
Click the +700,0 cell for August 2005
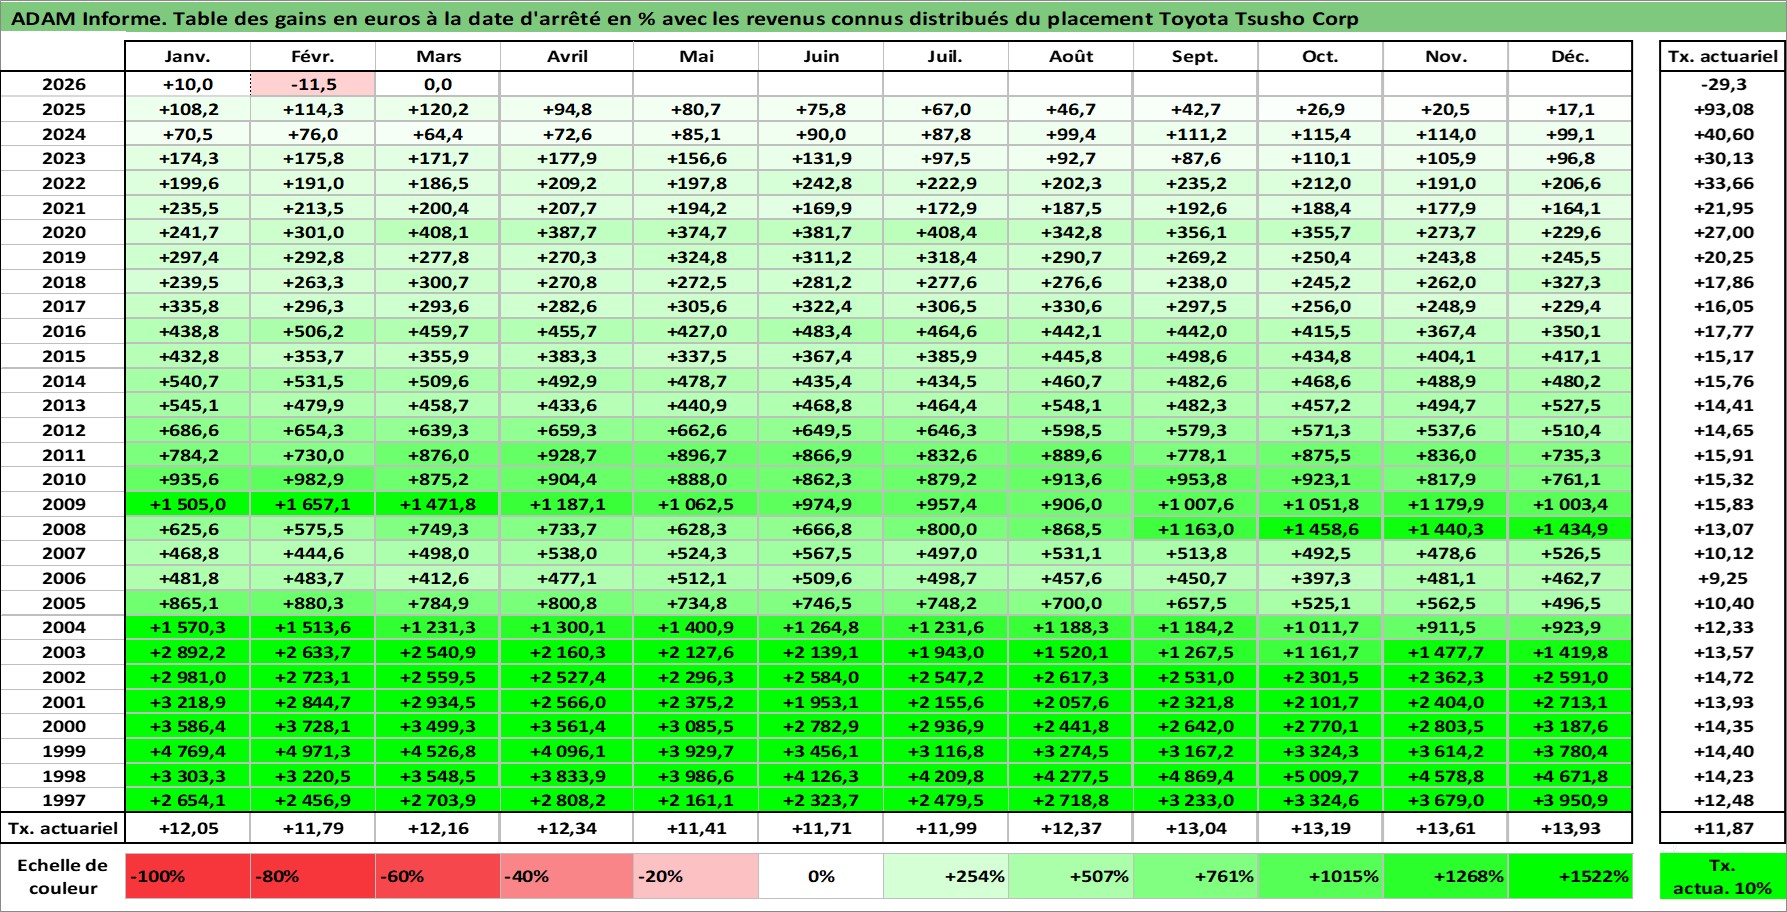click(1070, 603)
